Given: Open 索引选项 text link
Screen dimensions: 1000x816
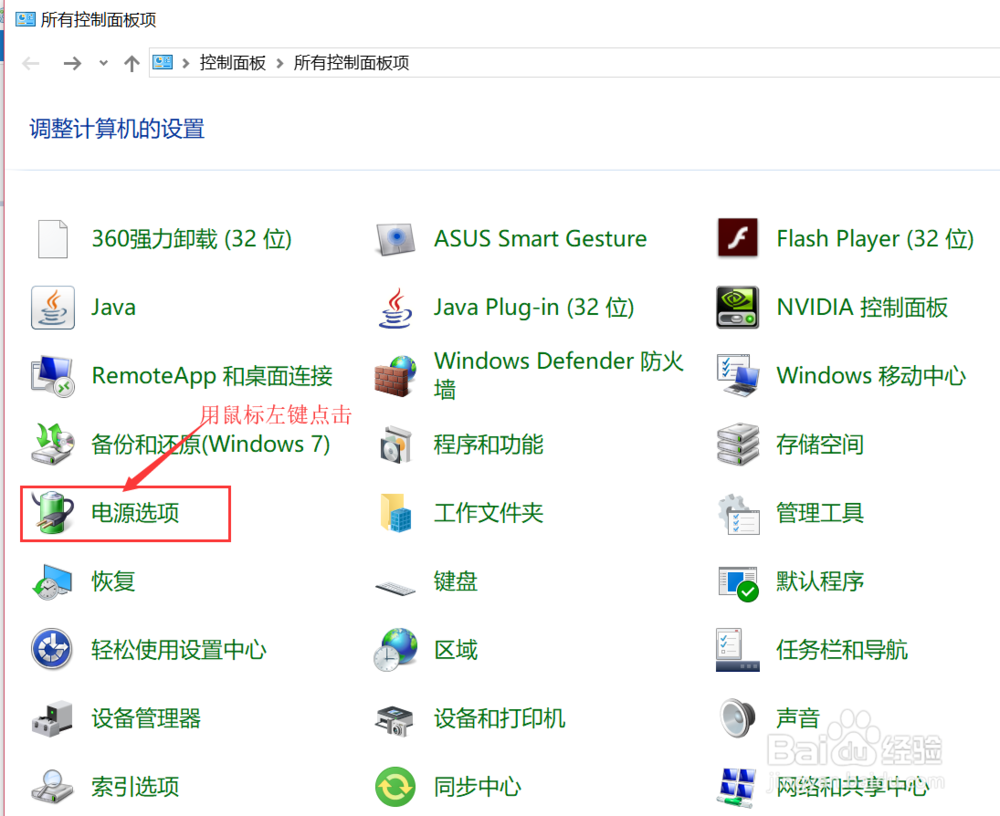Looking at the screenshot, I should [135, 787].
